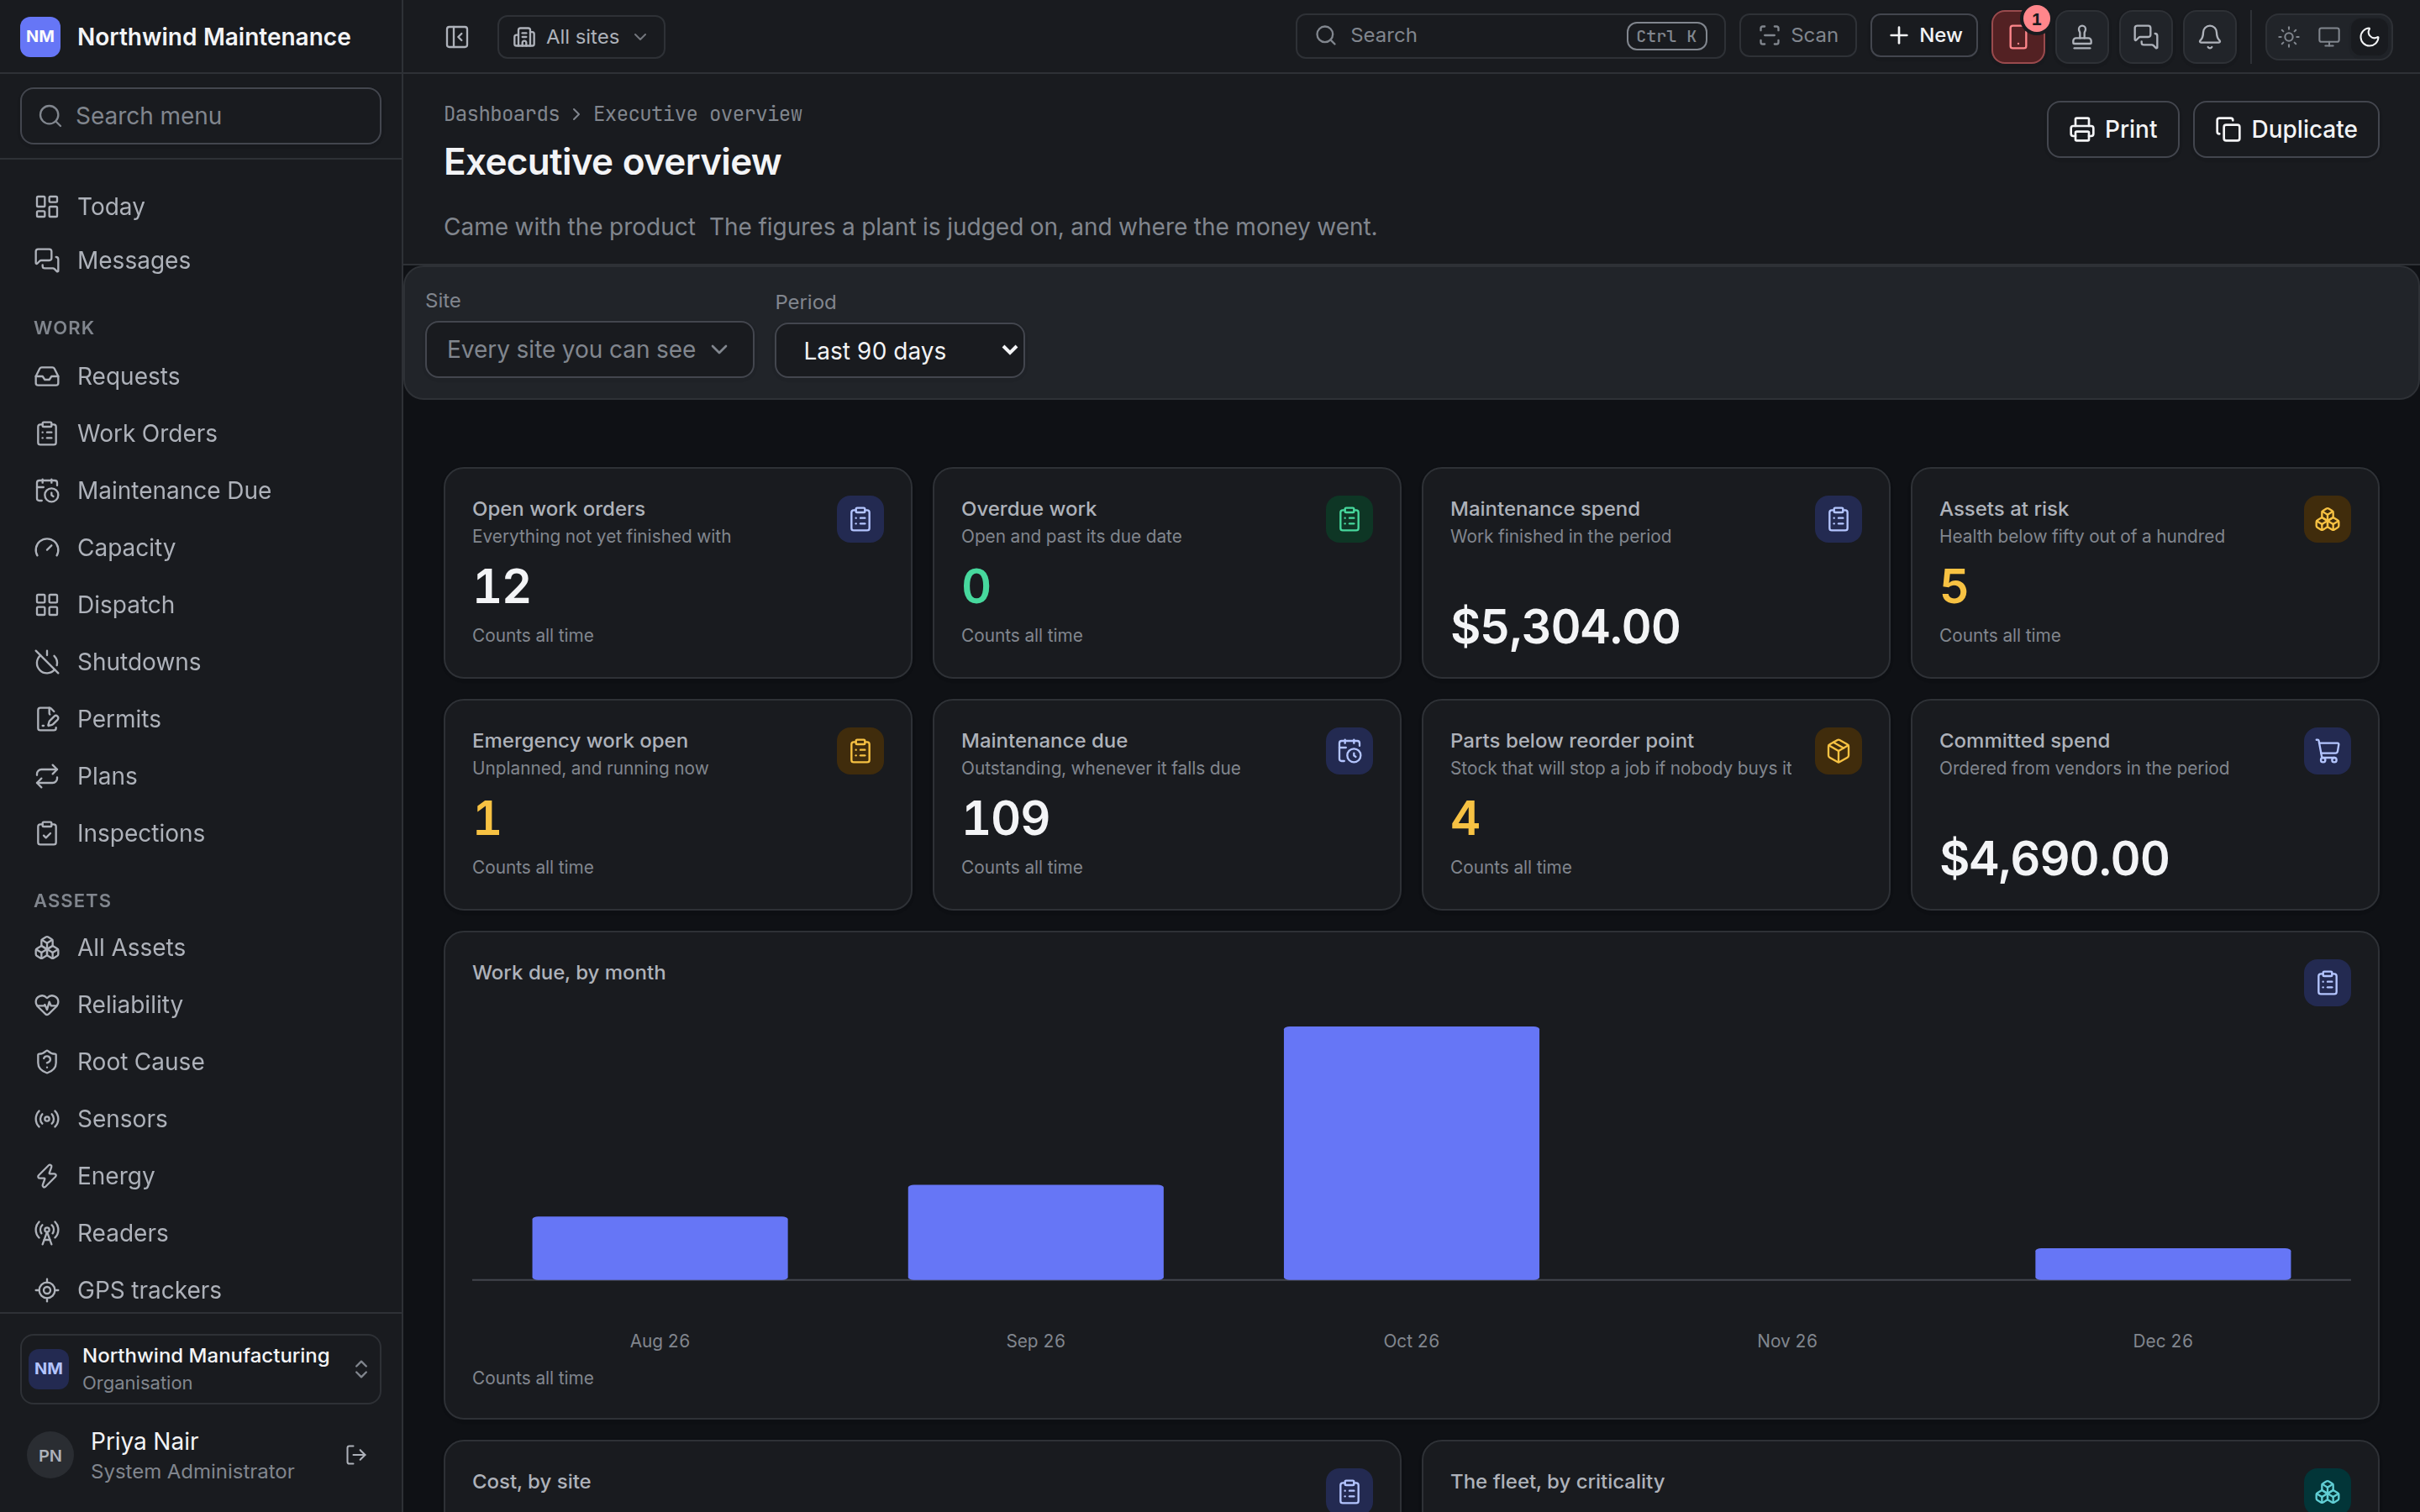This screenshot has height=1512, width=2420.
Task: Click the Overdue work card green icon
Action: pyautogui.click(x=1349, y=519)
